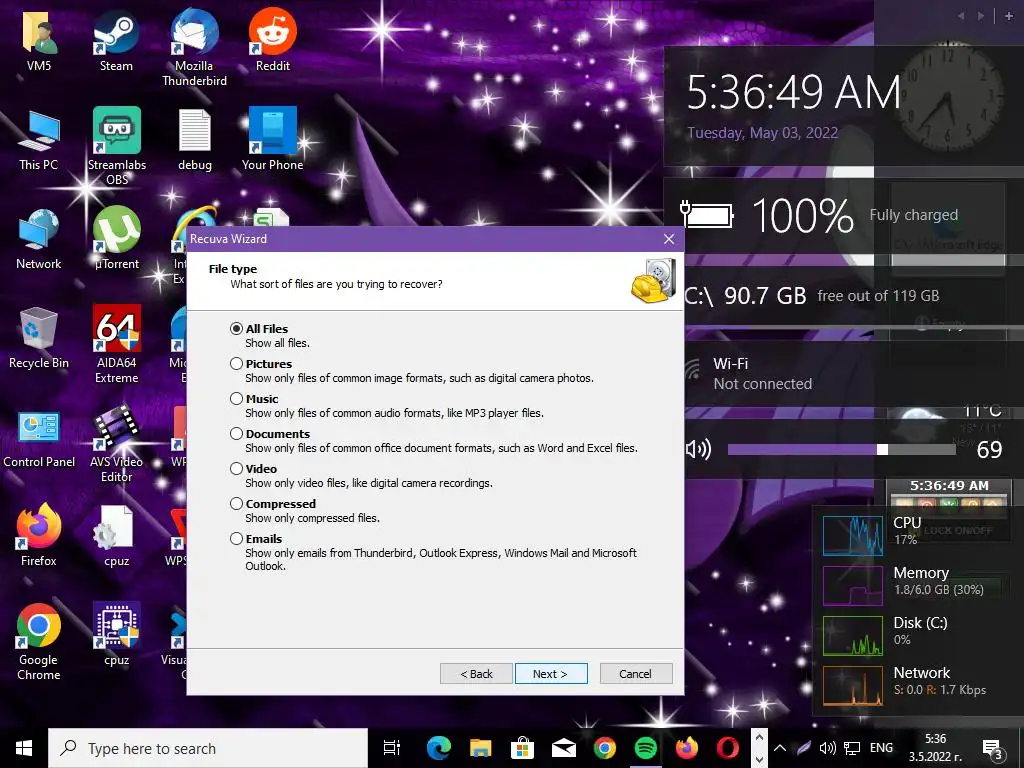Click the Network activity graph
Viewport: 1024px width, 768px height.
[853, 686]
